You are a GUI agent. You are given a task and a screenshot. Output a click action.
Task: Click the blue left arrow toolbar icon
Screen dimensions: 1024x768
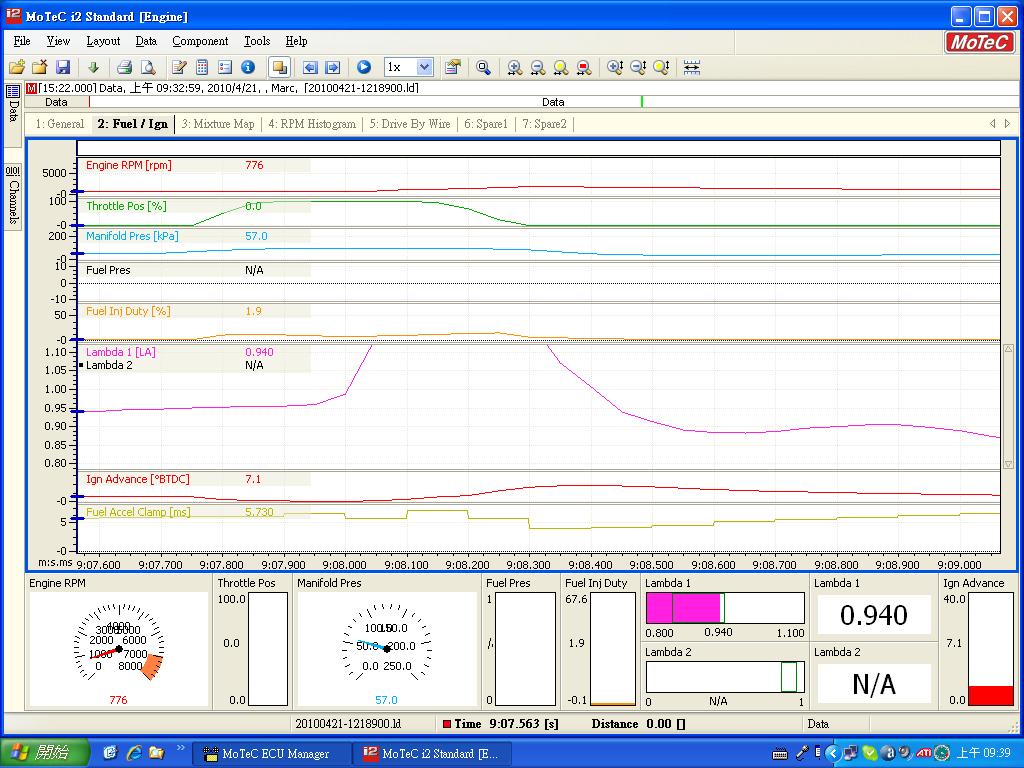pyautogui.click(x=310, y=67)
